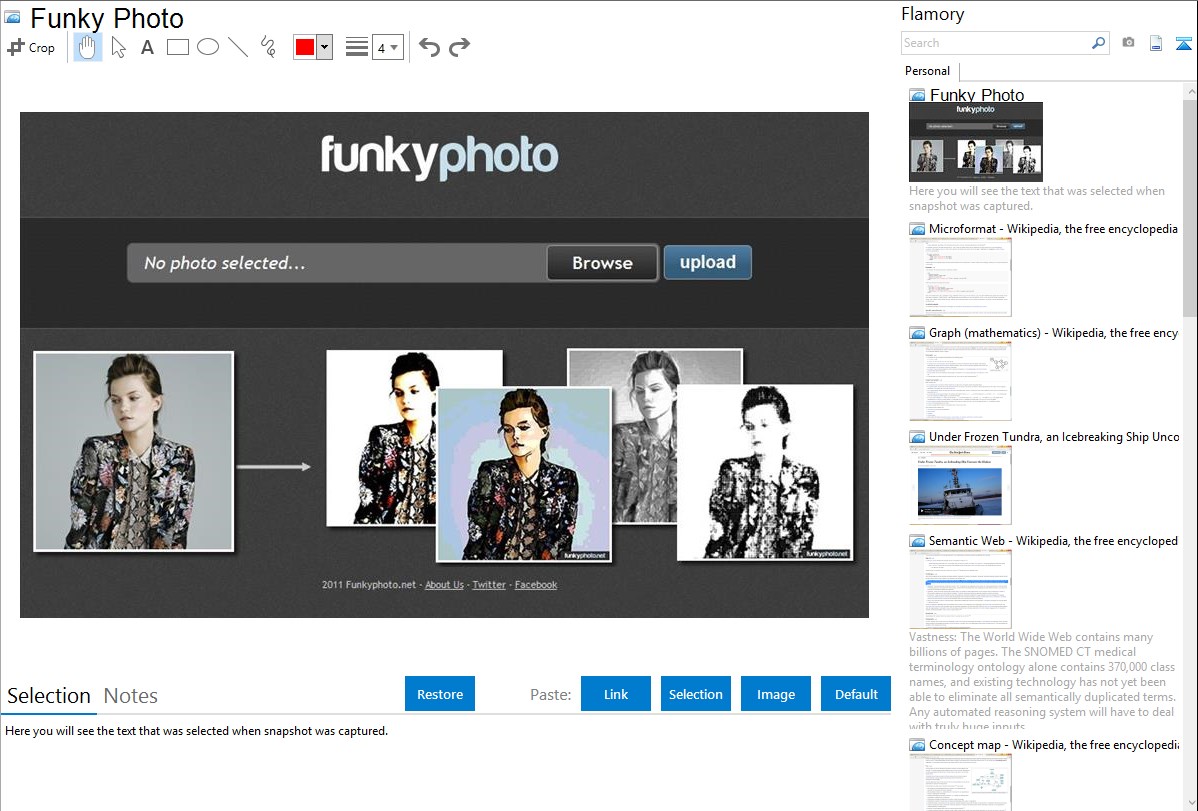Click the Default paste button
This screenshot has height=811, width=1198.
click(x=856, y=694)
